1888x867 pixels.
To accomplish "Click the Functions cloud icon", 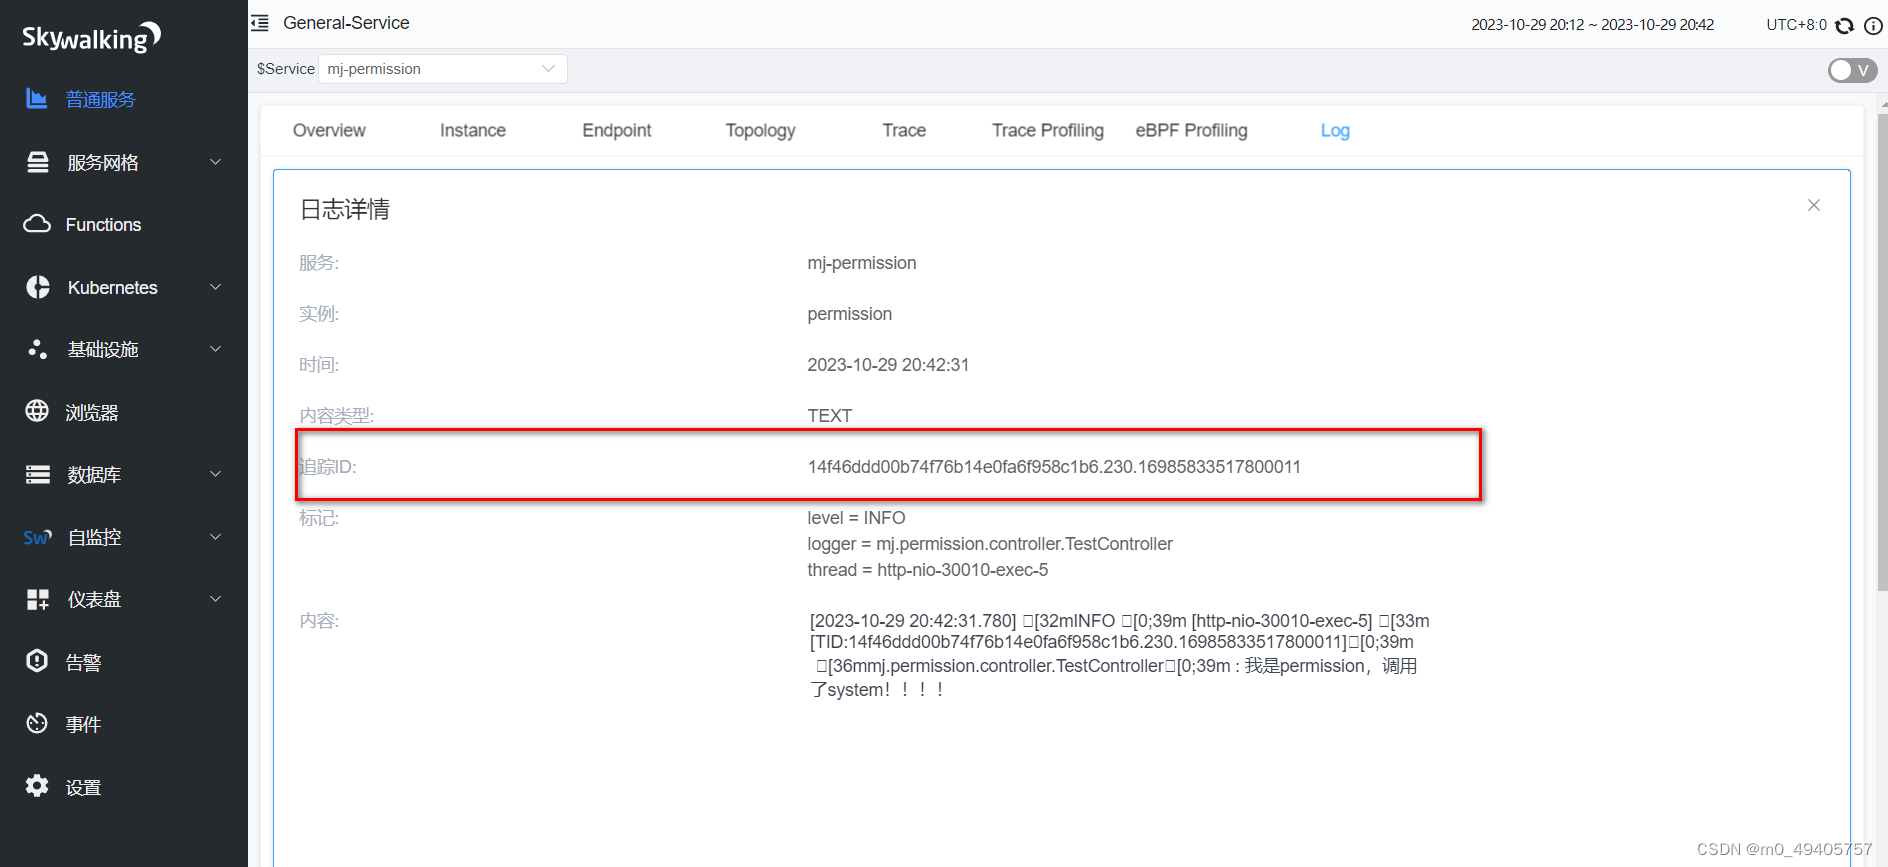I will tap(37, 224).
